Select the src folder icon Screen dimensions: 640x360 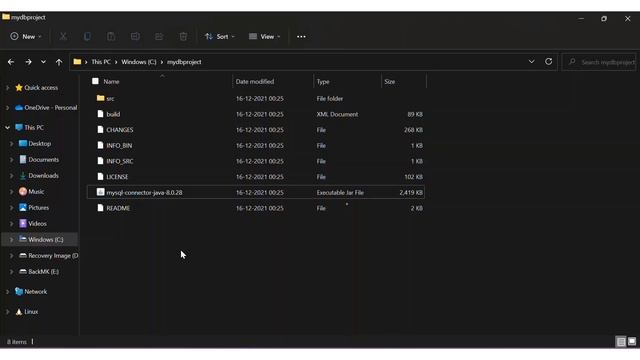tap(100, 98)
